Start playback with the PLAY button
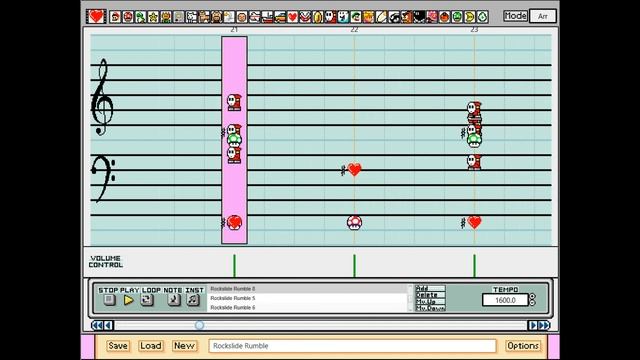 [x=129, y=300]
